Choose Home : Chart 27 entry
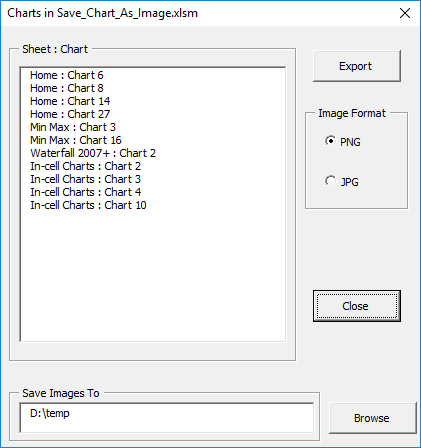Image resolution: width=421 pixels, height=448 pixels. tap(153, 114)
